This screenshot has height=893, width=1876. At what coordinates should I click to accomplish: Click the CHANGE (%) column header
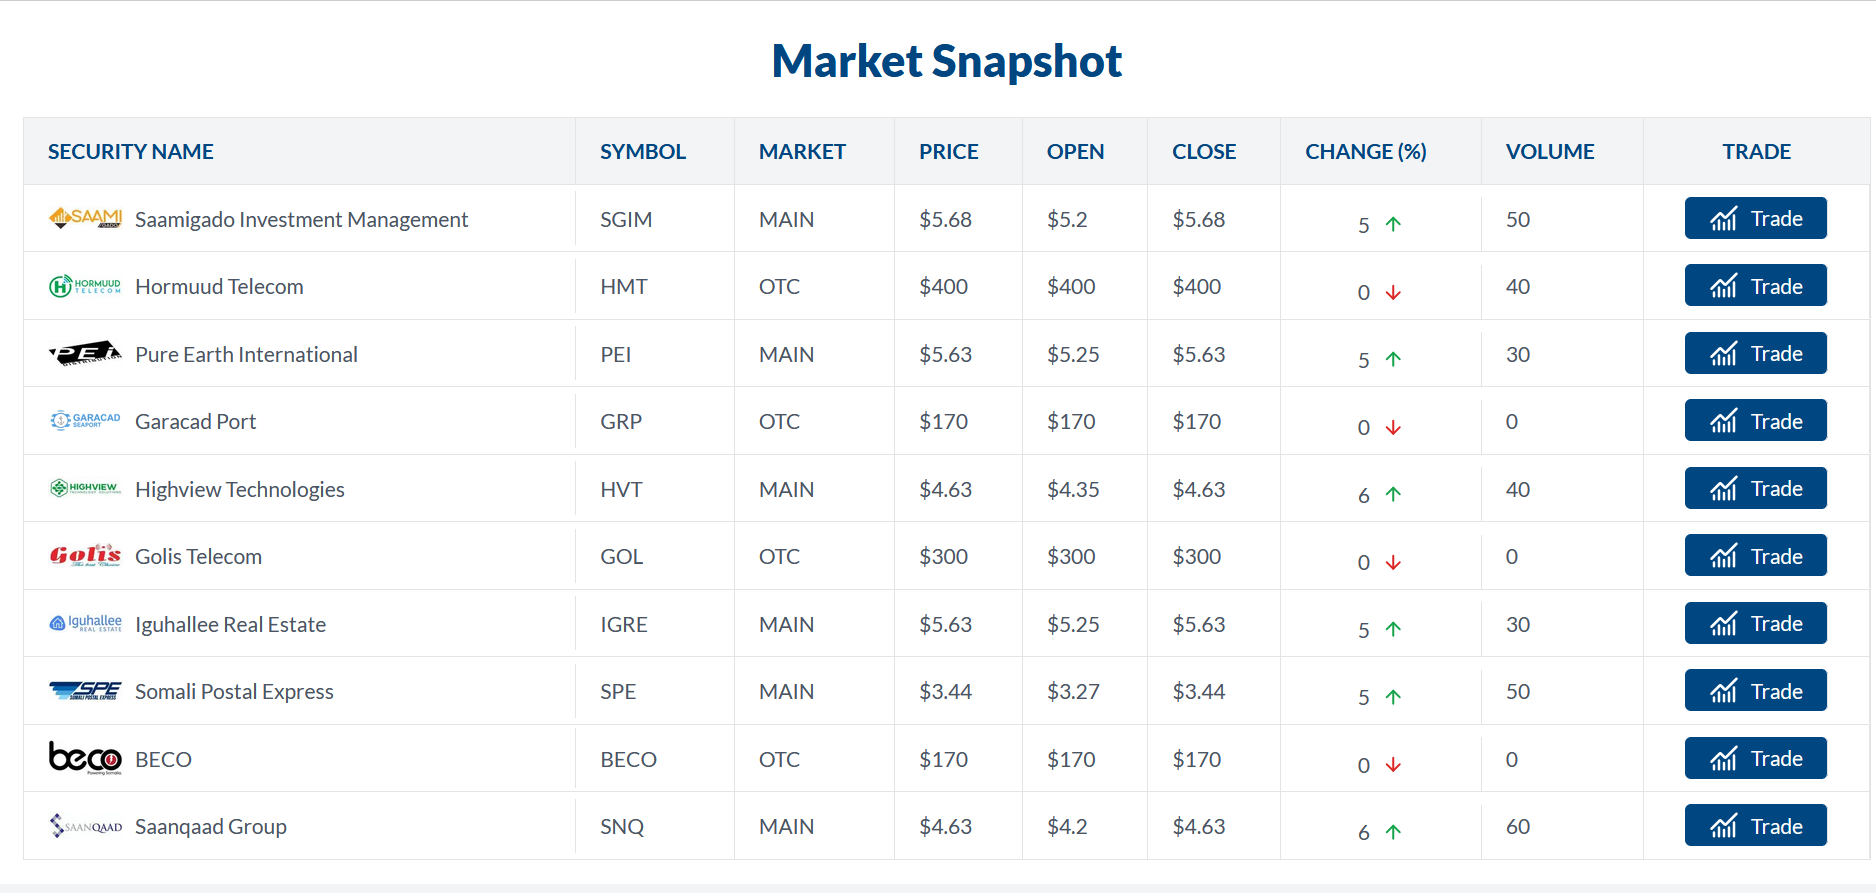1365,151
